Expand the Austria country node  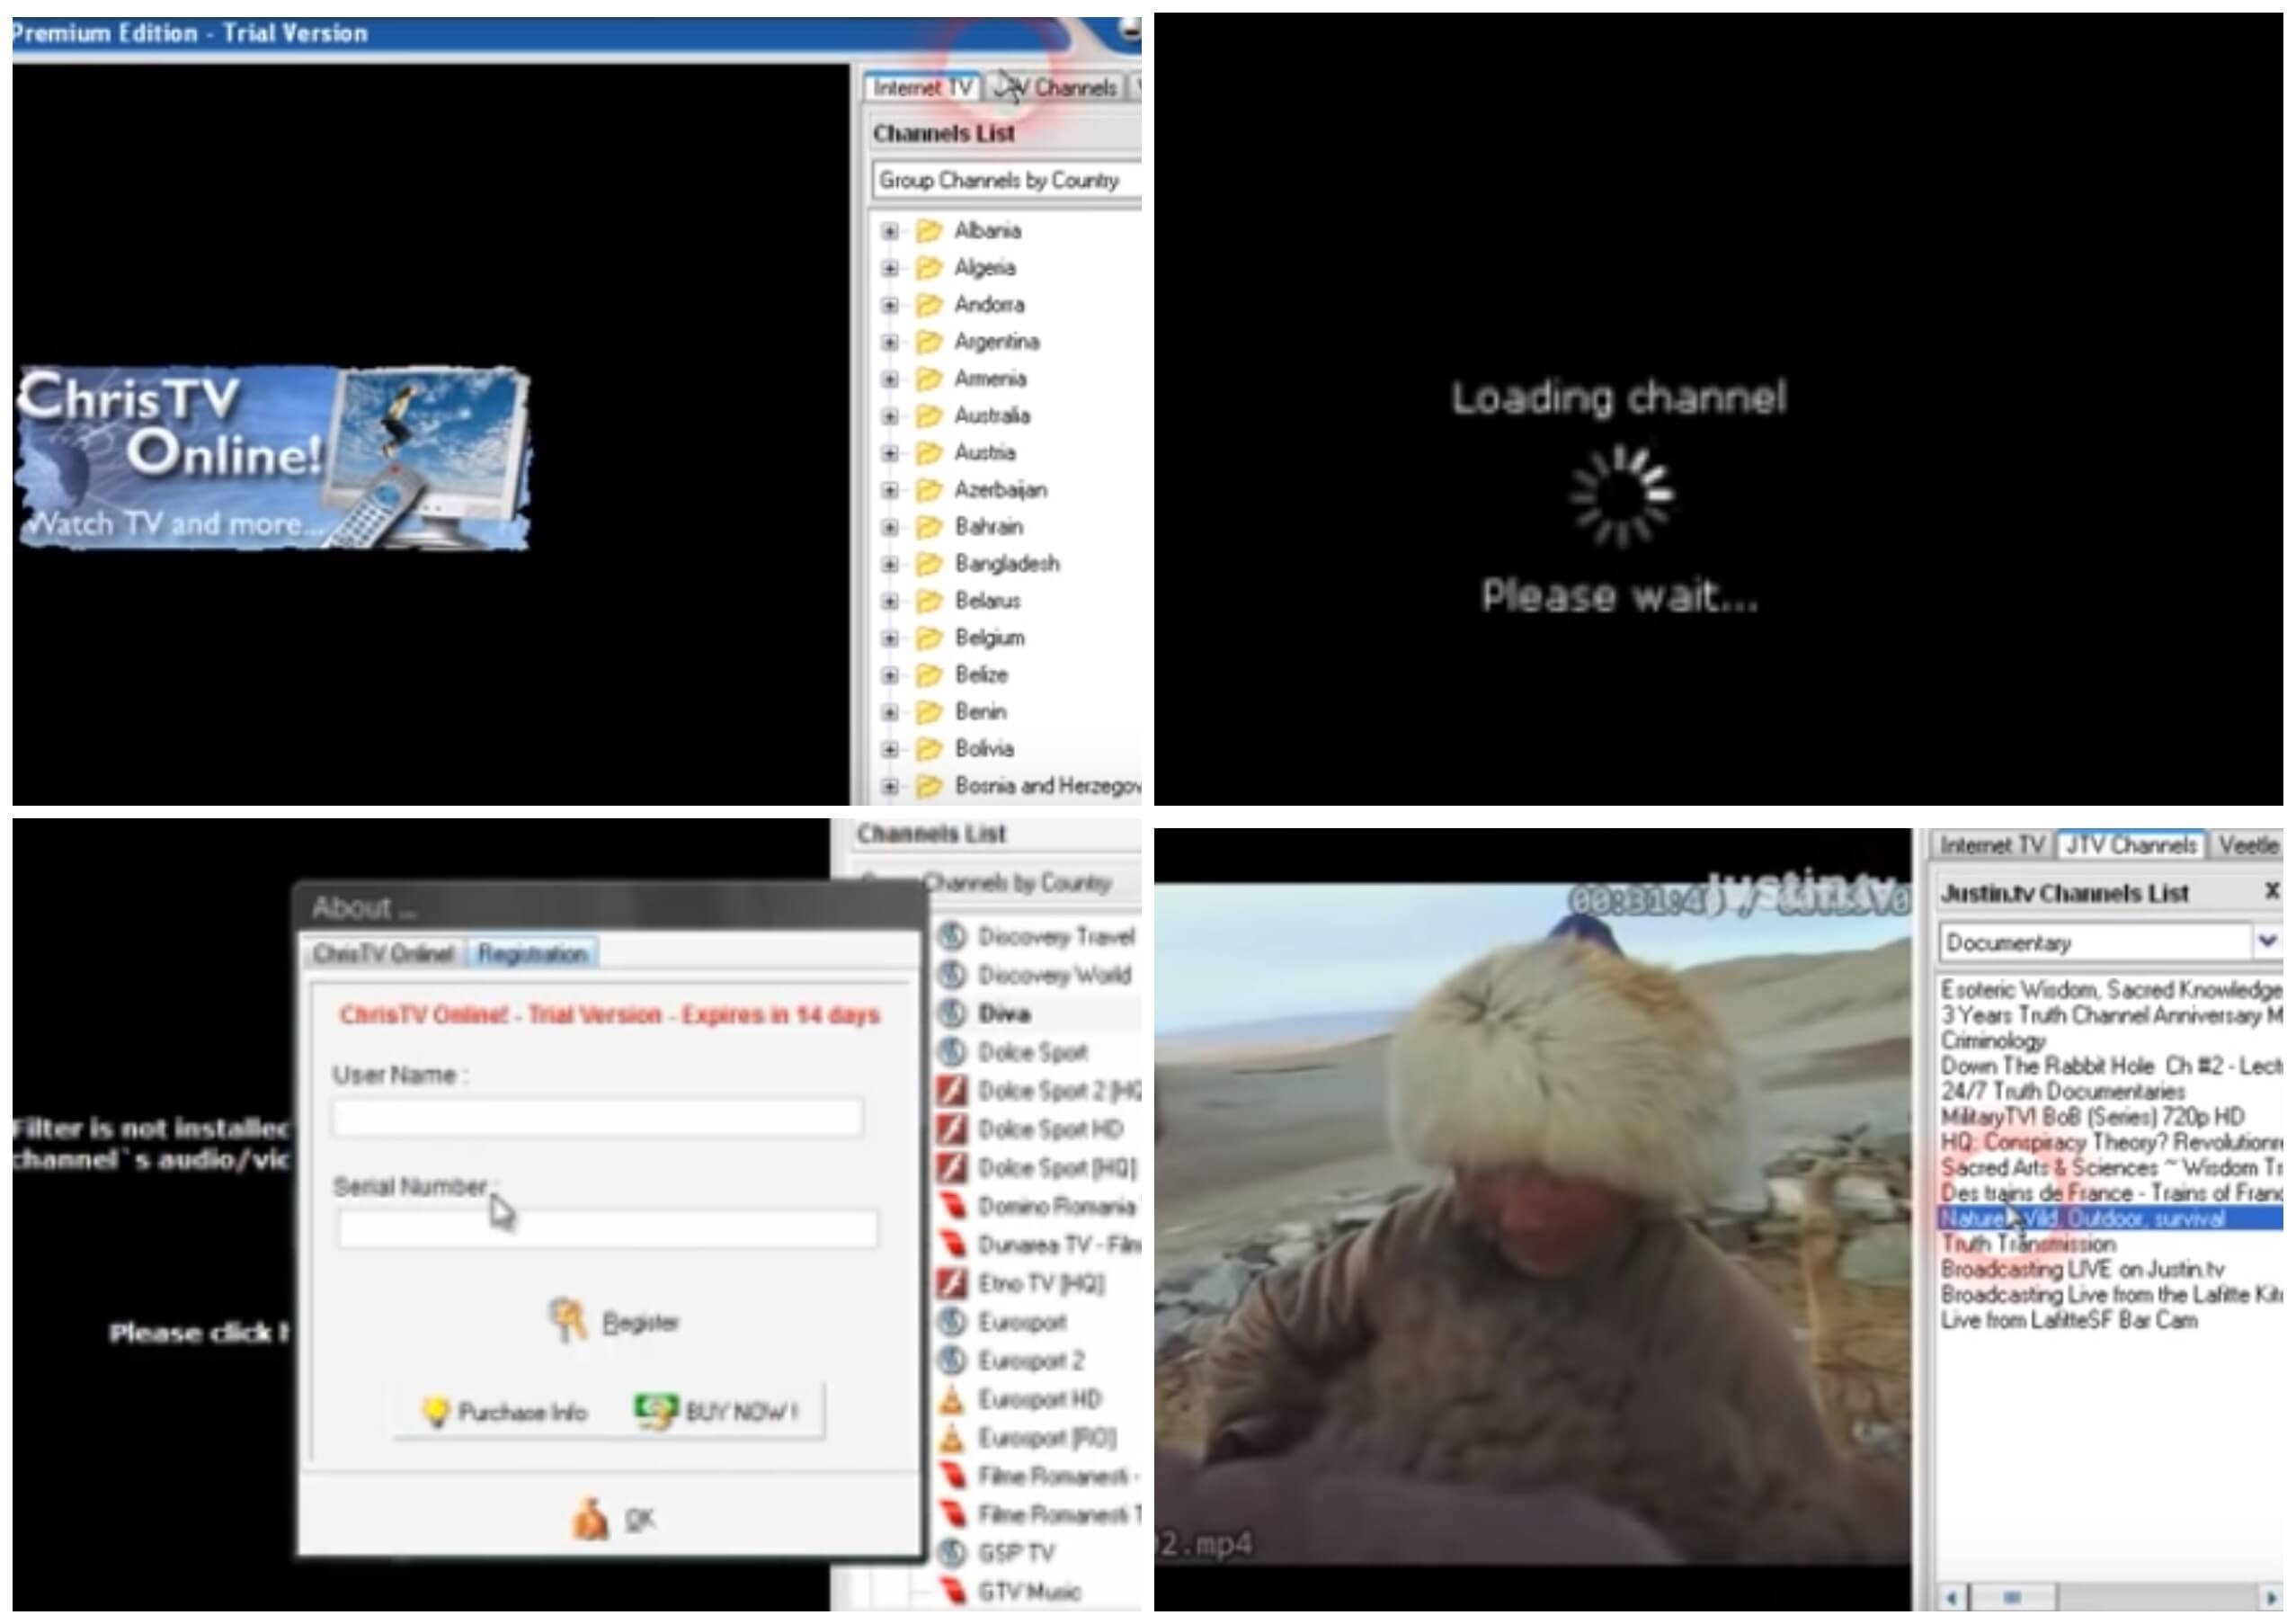point(889,453)
